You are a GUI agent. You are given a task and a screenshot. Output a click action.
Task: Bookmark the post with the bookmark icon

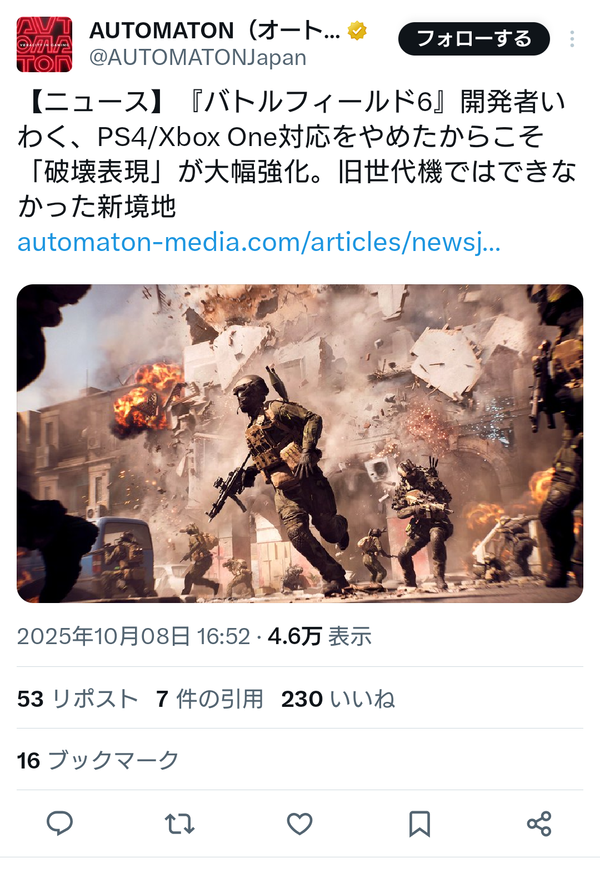click(x=419, y=824)
